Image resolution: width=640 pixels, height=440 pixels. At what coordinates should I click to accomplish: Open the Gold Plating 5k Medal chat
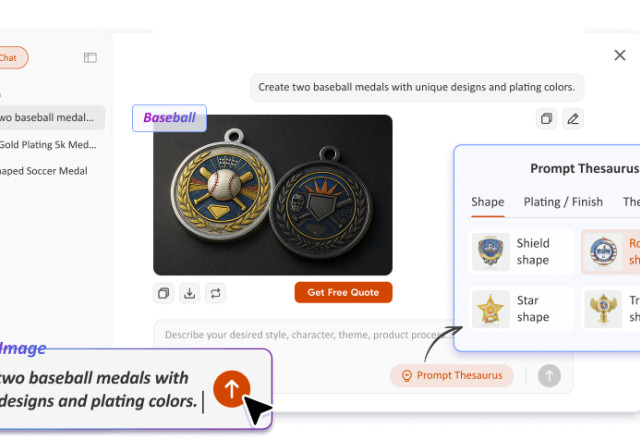pyautogui.click(x=48, y=144)
